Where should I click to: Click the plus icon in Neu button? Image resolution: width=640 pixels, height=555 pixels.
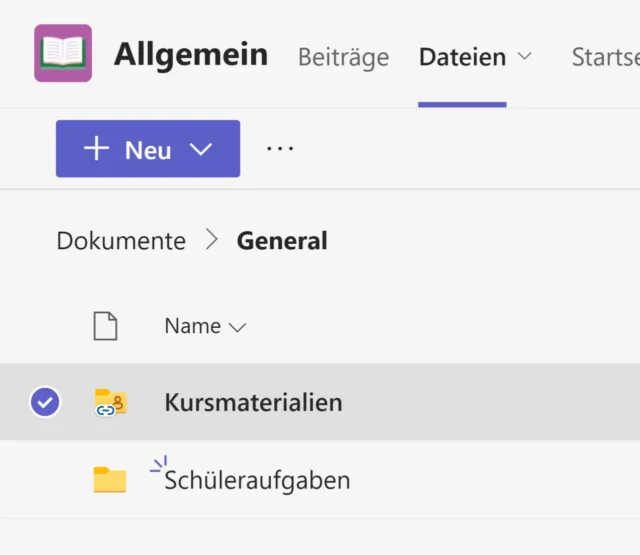[96, 149]
